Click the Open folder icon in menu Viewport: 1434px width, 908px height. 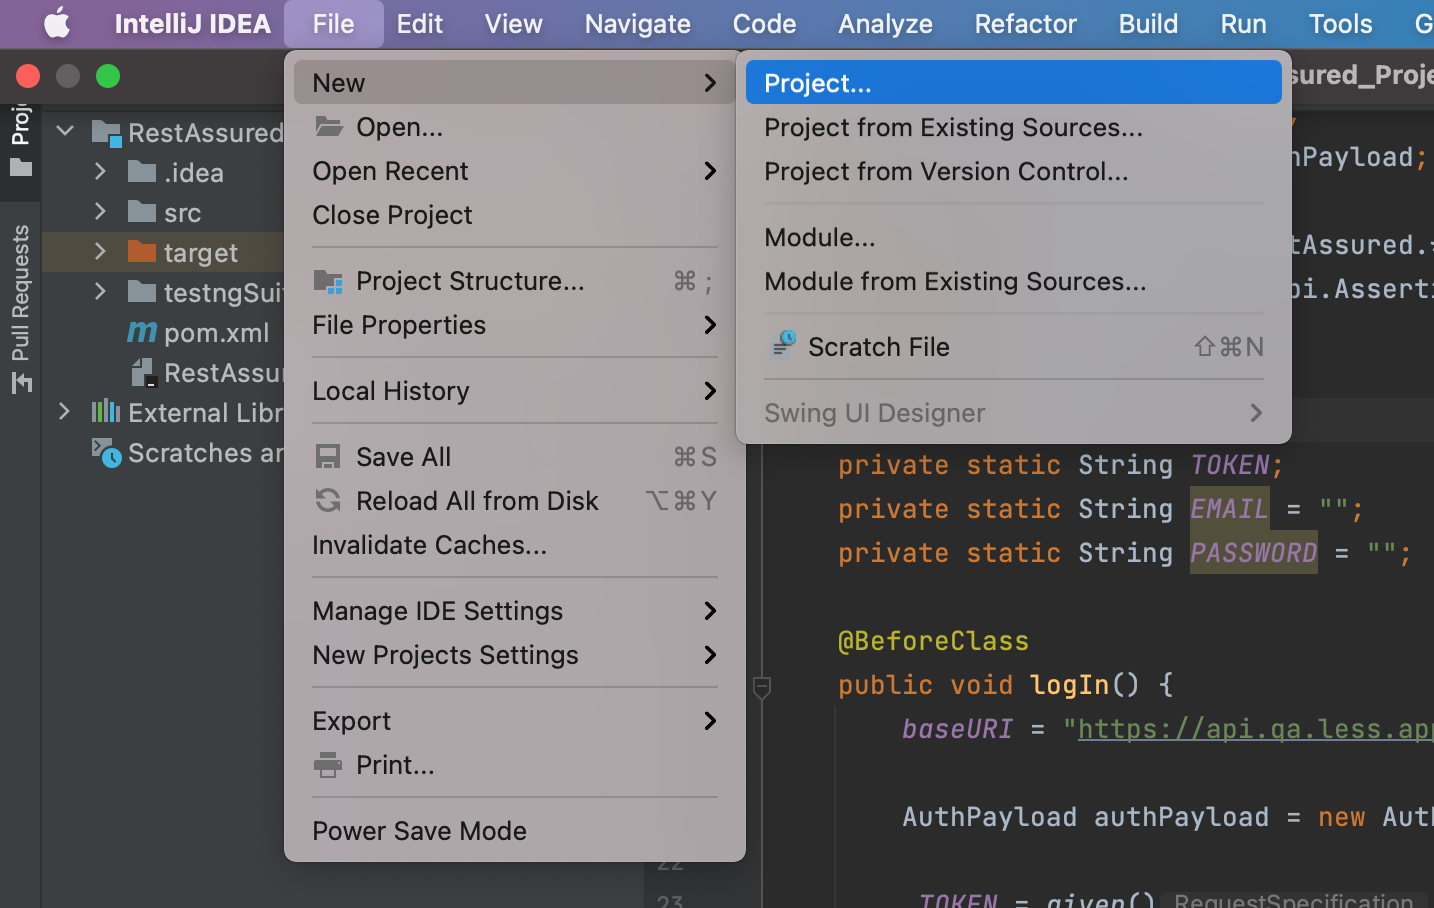328,127
